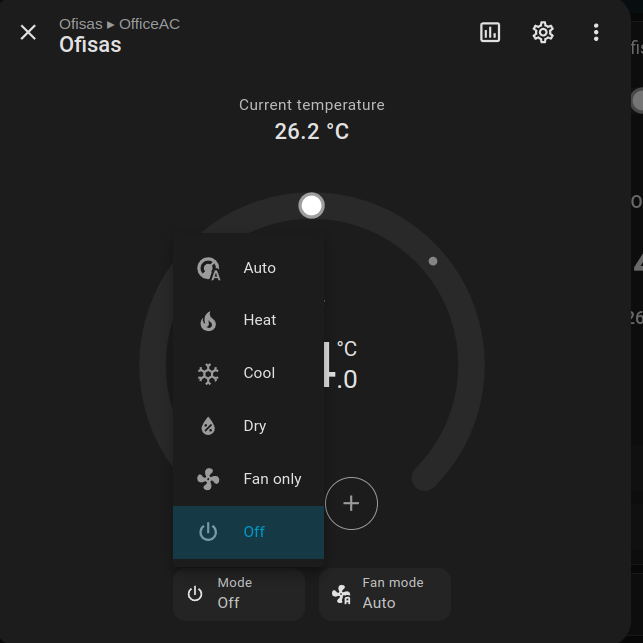Click the Ofisas dialog title
The image size is (643, 643).
[90, 44]
